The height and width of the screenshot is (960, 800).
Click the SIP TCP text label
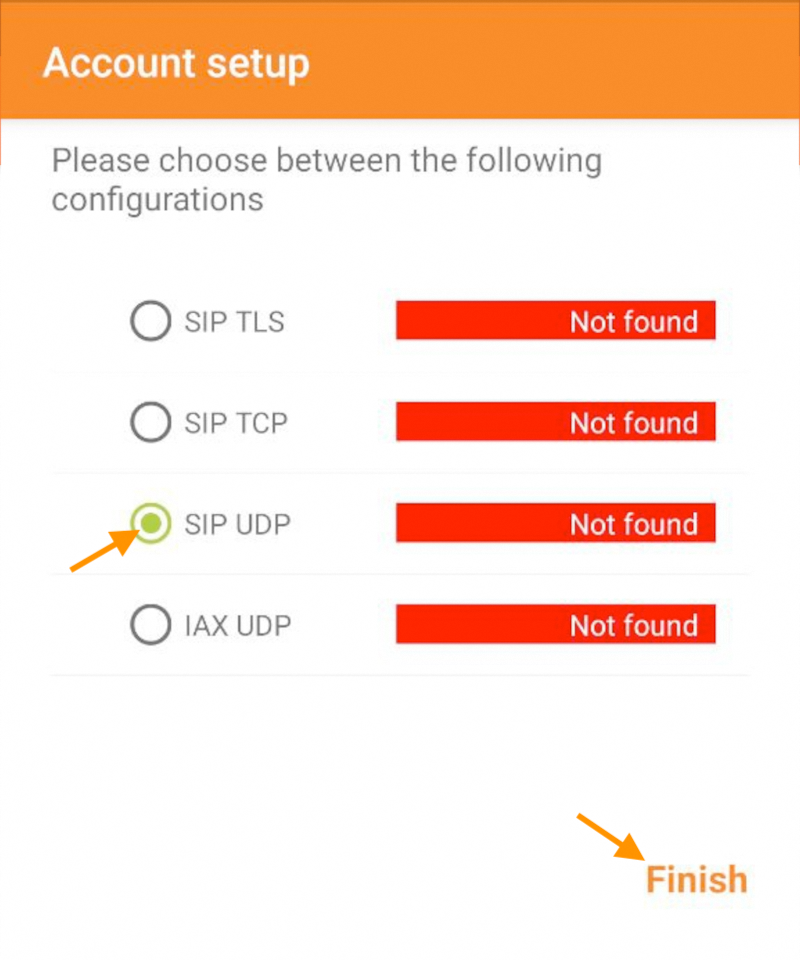(x=236, y=423)
